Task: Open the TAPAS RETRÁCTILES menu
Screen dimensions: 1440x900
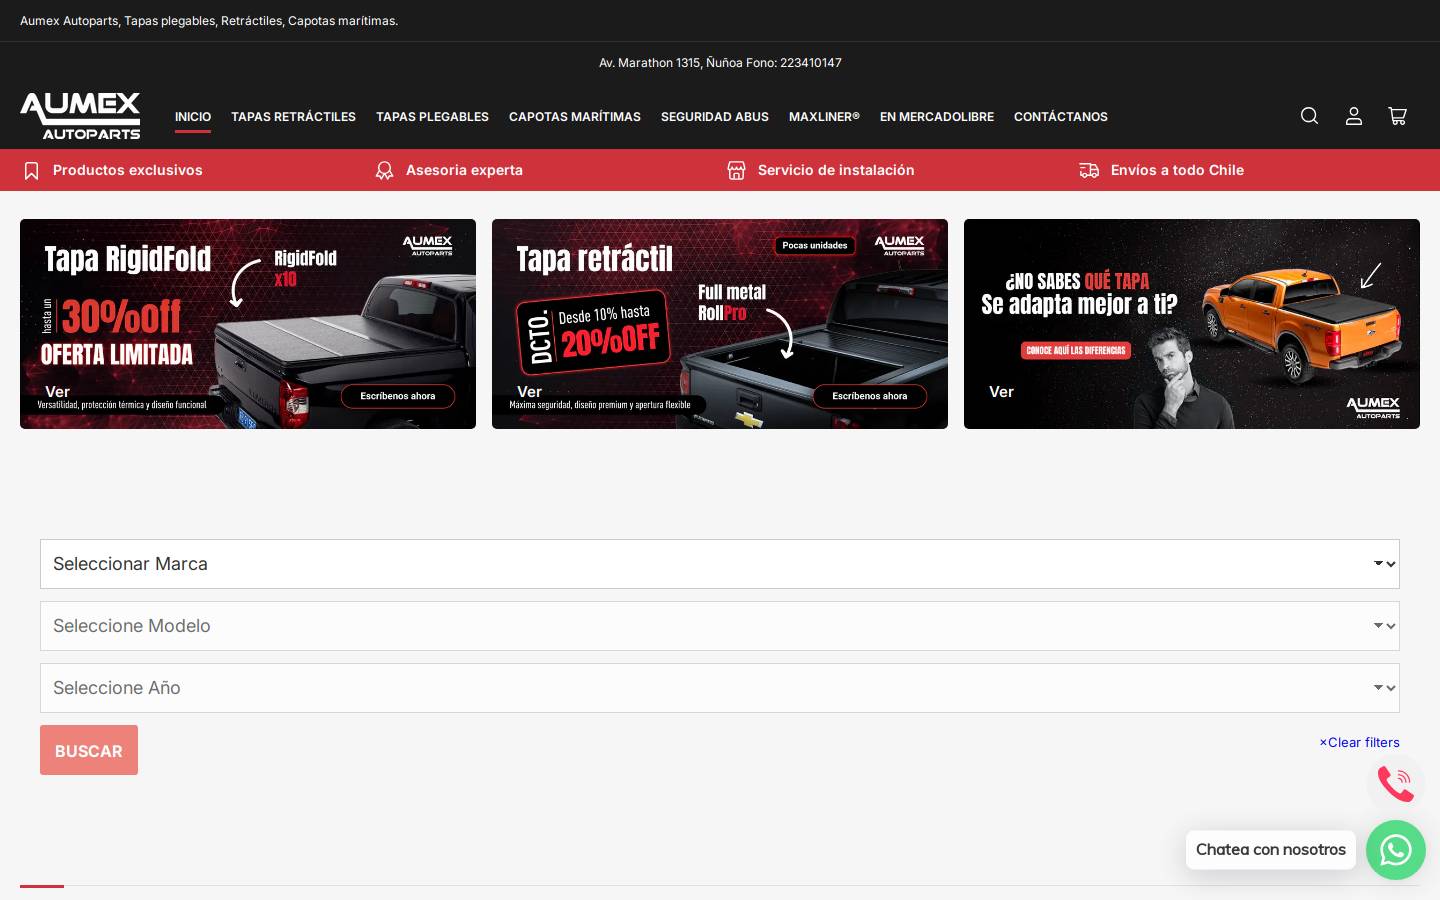Action: click(293, 117)
